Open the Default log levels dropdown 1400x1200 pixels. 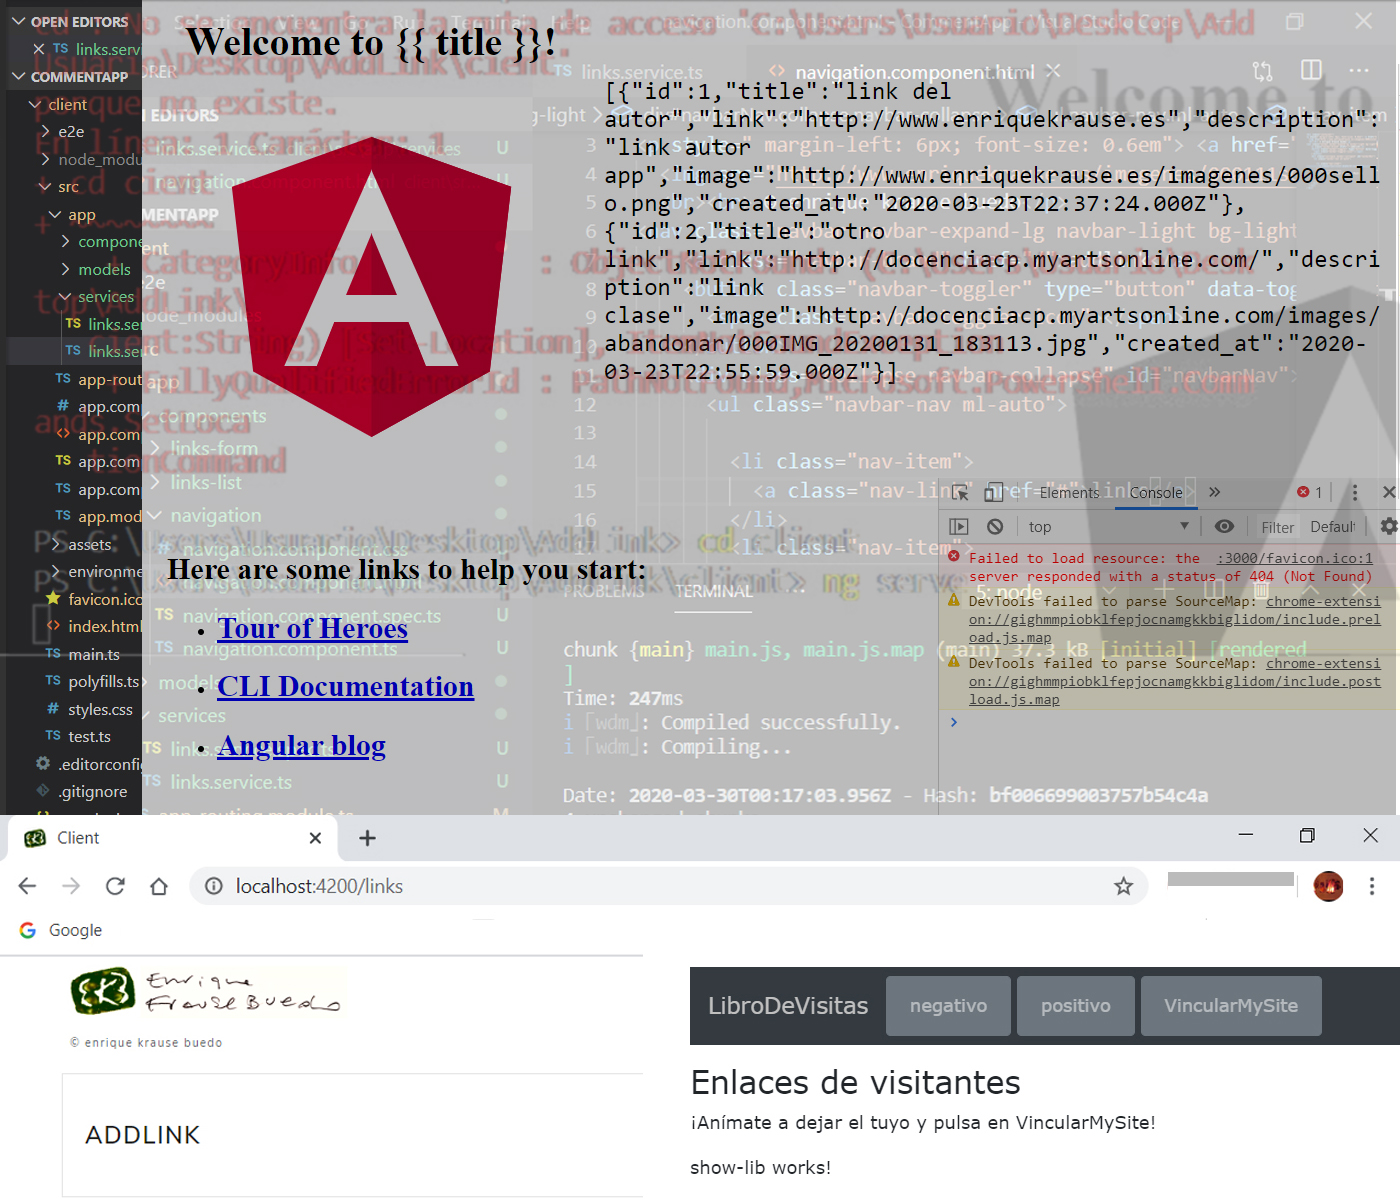pos(1333,526)
